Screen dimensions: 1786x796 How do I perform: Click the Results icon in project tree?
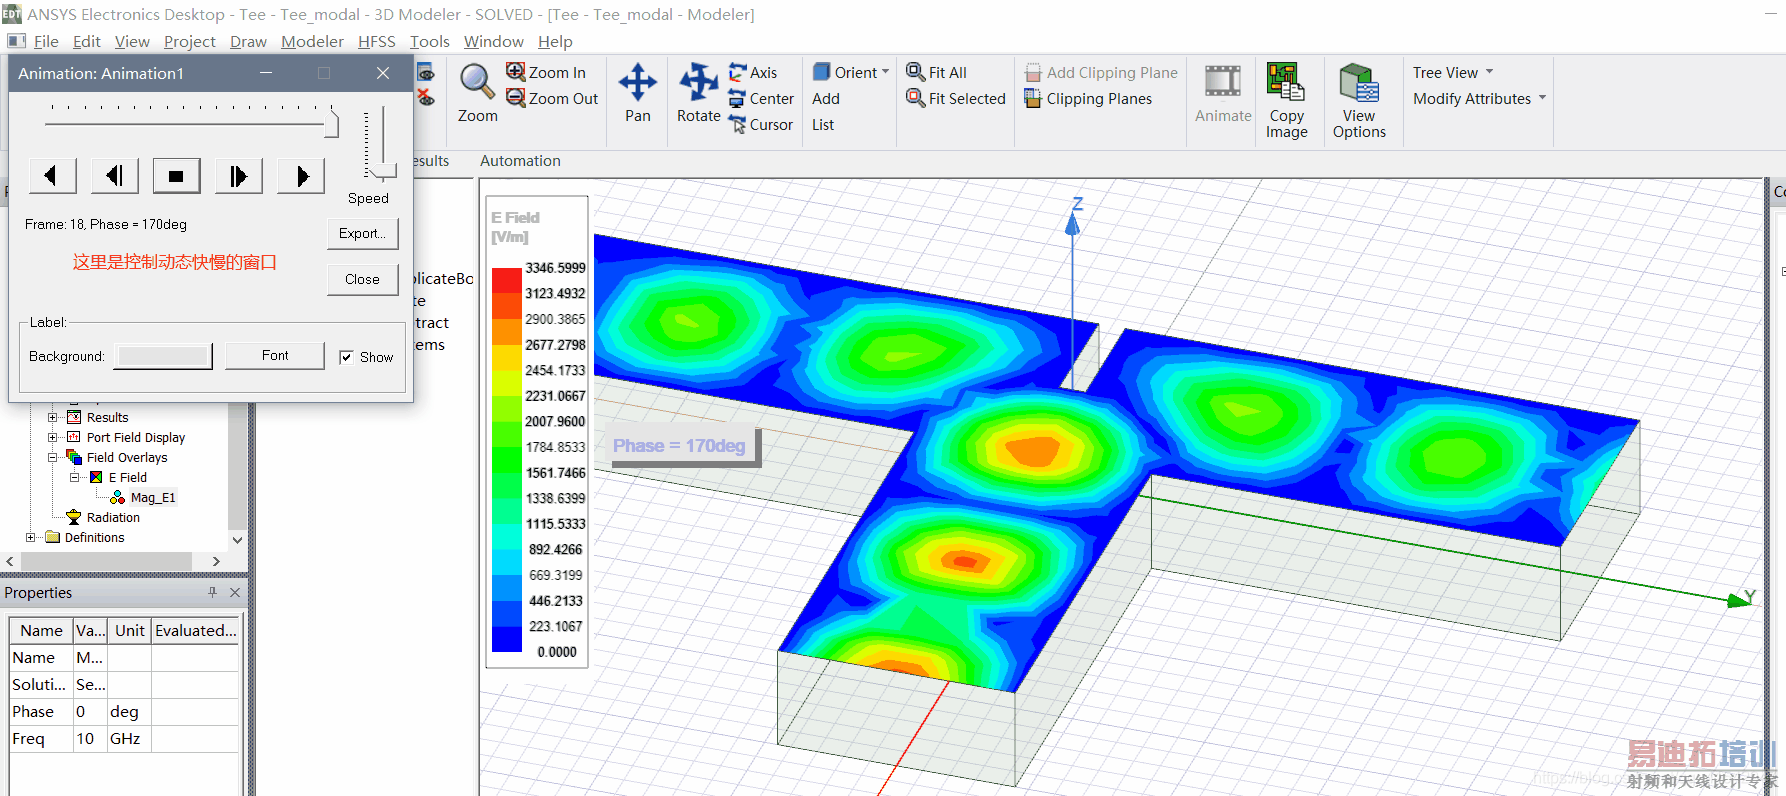tap(74, 417)
